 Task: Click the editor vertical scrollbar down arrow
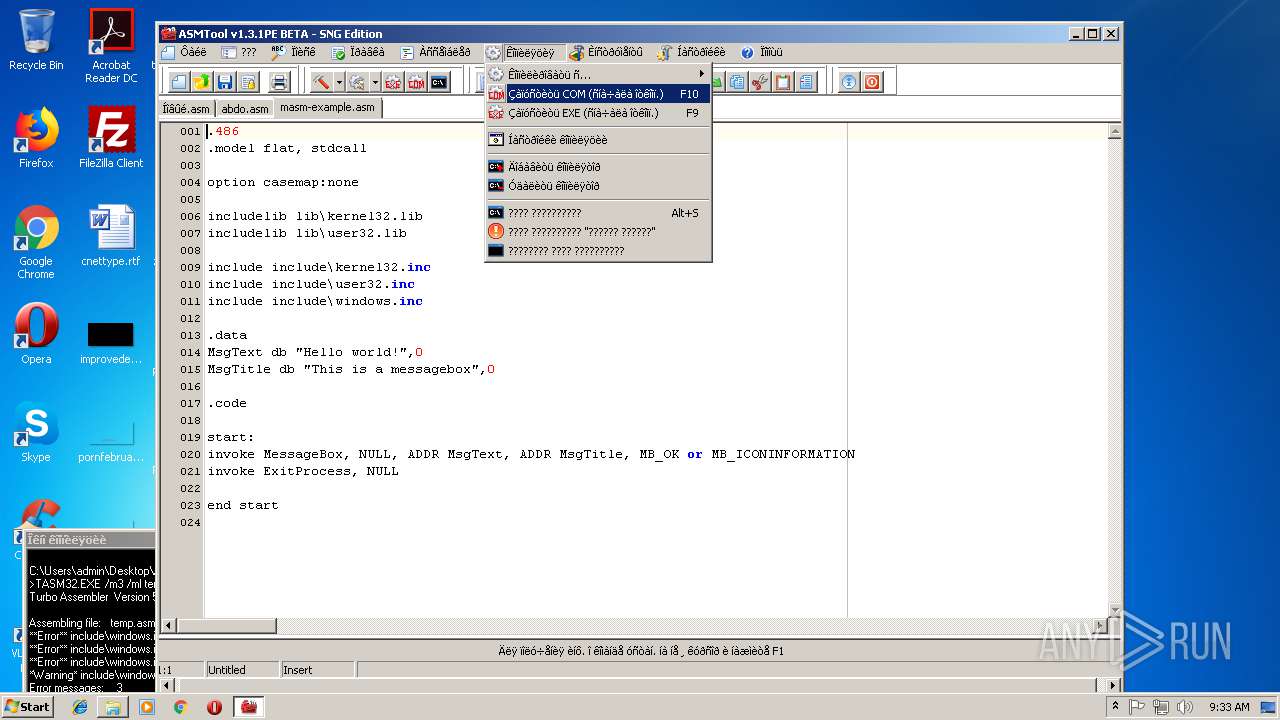1115,610
